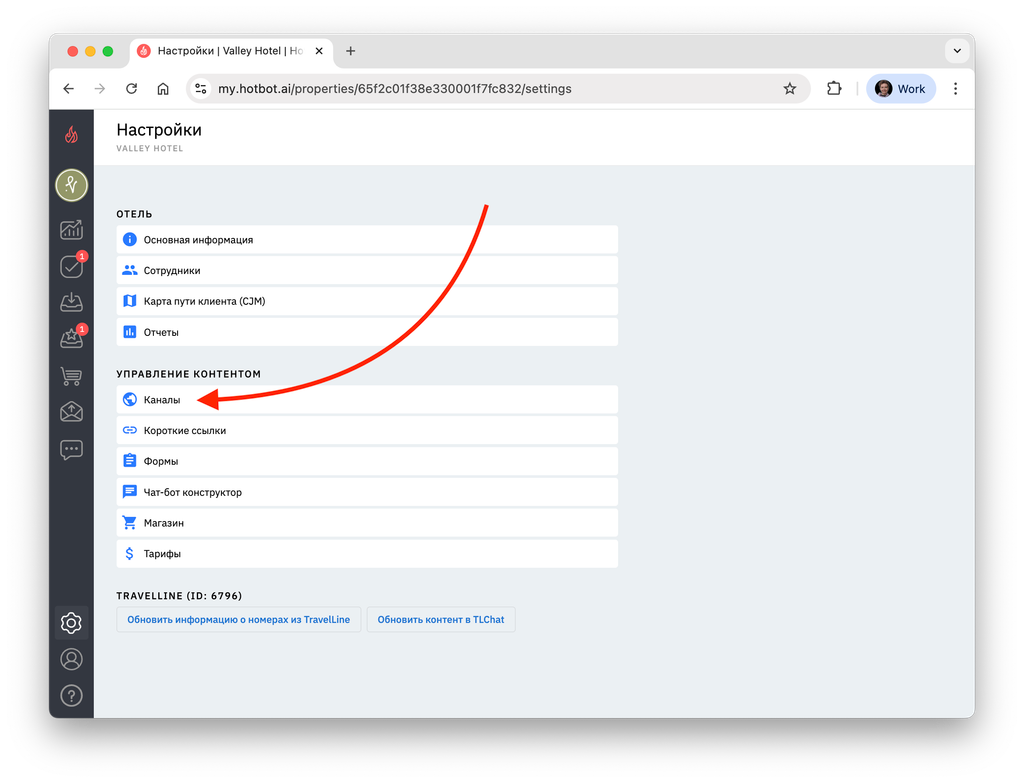Screen dimensions: 1024x783
Task: Click the cart icon beside Магазин
Action: (129, 522)
